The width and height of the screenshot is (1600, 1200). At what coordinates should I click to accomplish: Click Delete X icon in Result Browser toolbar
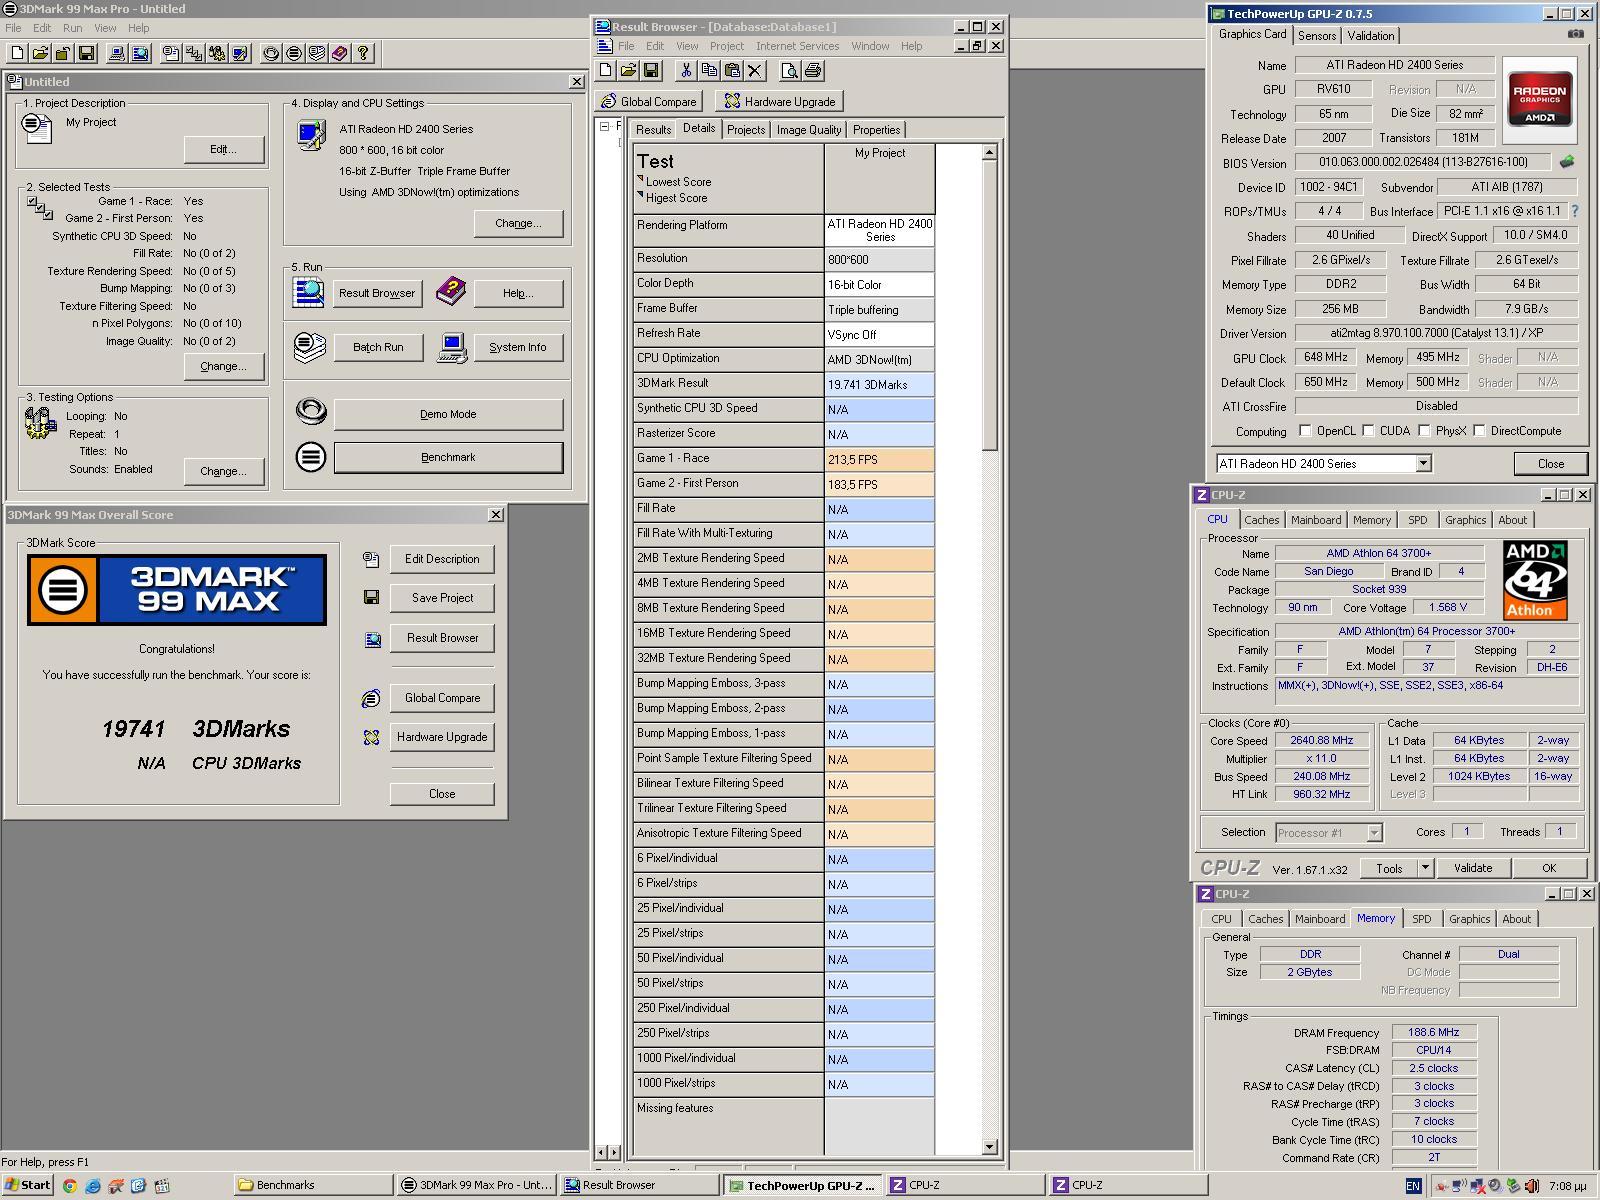(x=755, y=70)
